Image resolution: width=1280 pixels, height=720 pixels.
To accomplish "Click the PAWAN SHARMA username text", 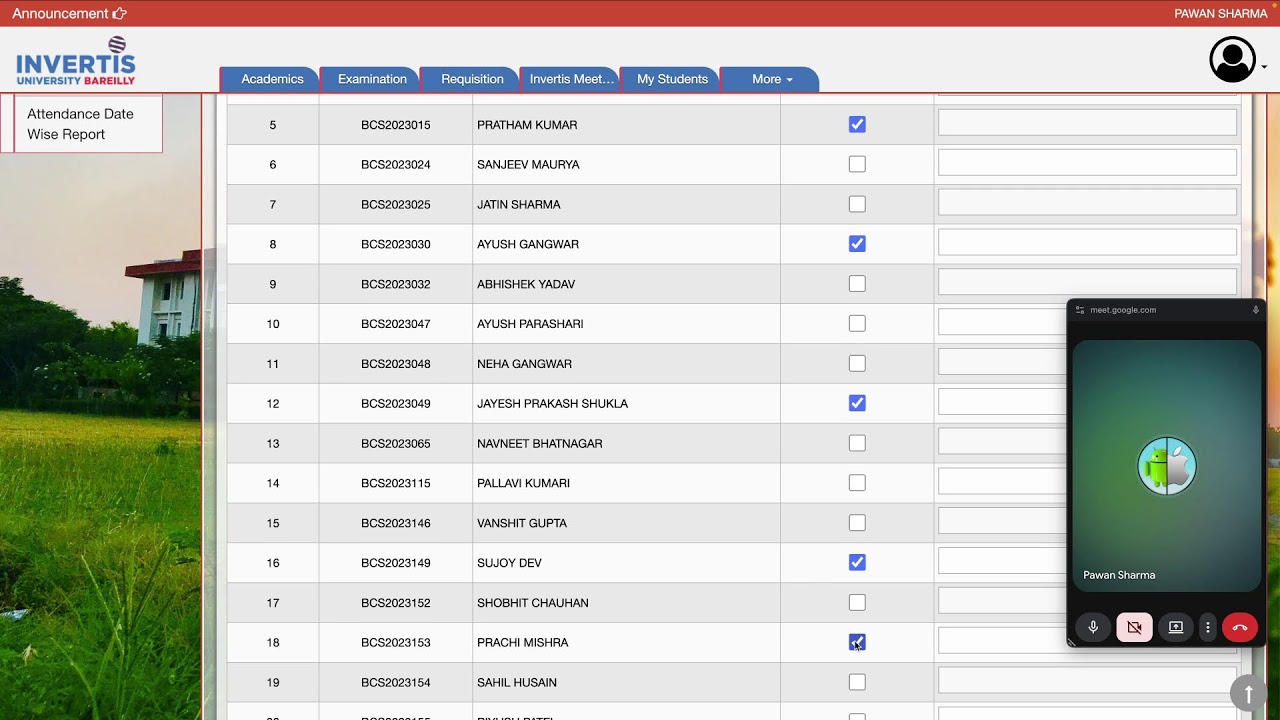I will tap(1221, 14).
